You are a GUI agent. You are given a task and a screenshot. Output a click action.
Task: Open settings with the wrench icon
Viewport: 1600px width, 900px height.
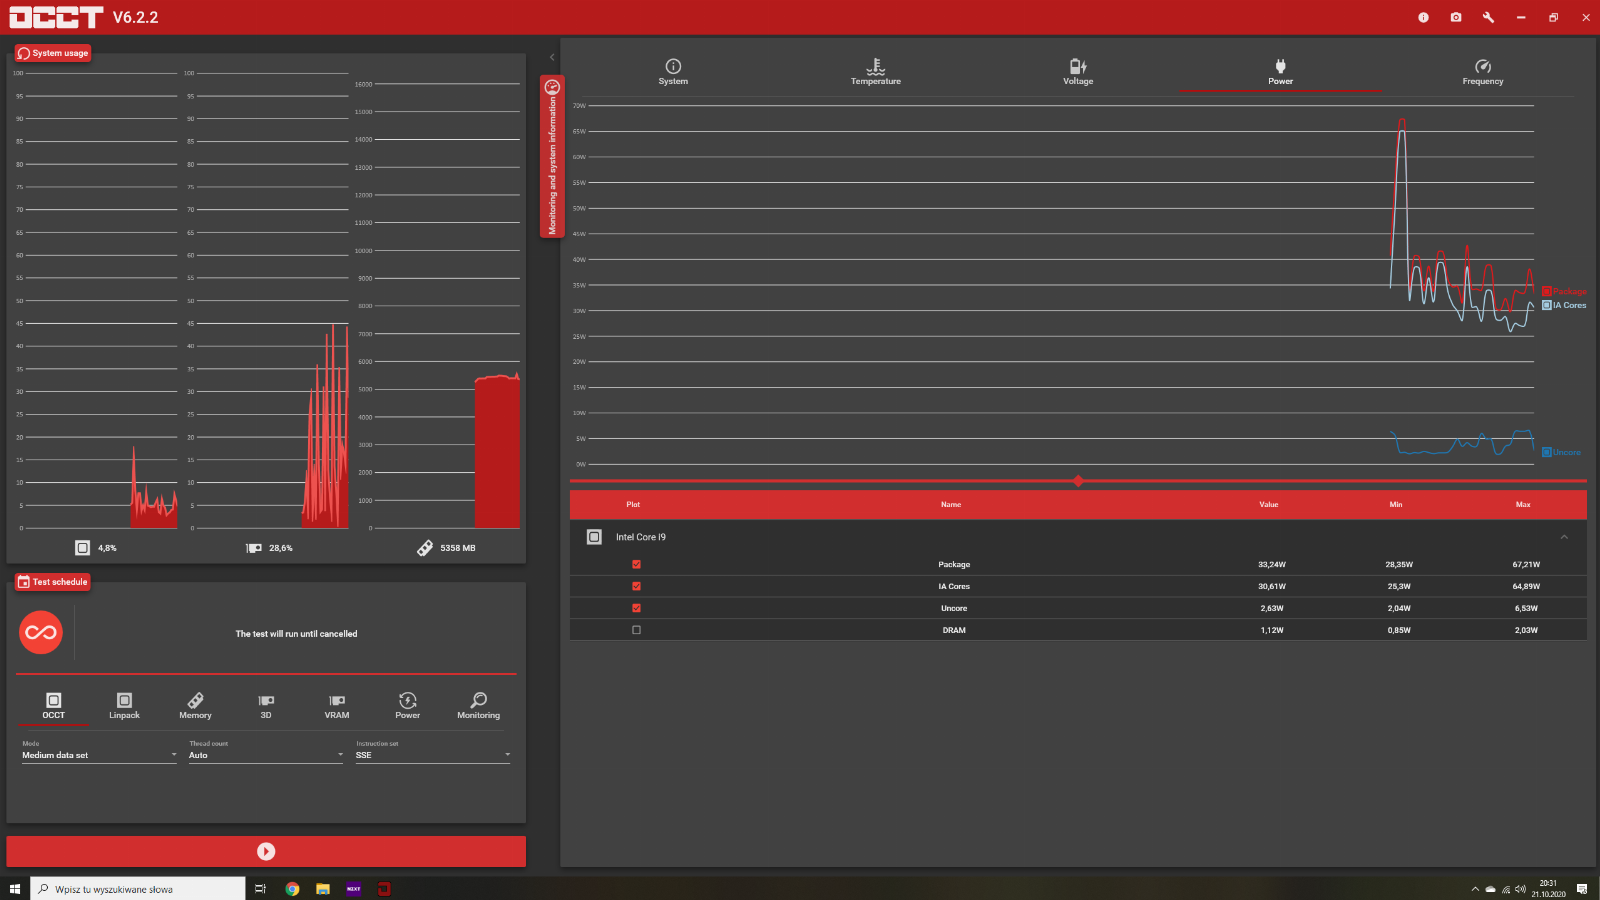pyautogui.click(x=1488, y=17)
